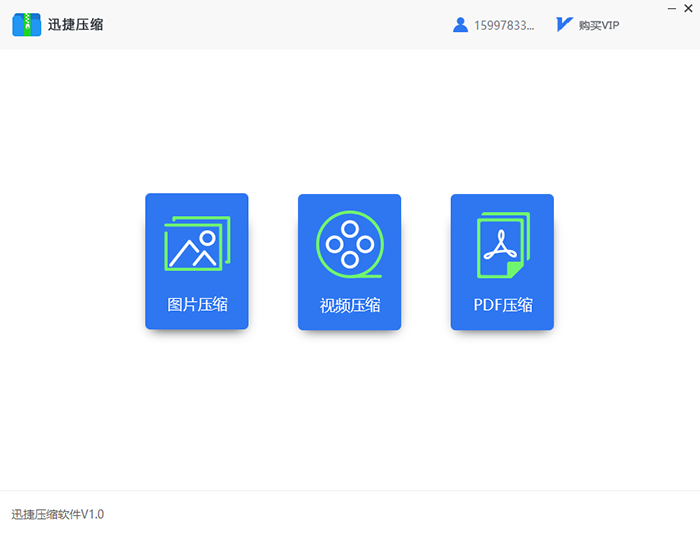Click the 迅捷压缩 title text
Screen dimensions: 700x535
[75, 25]
